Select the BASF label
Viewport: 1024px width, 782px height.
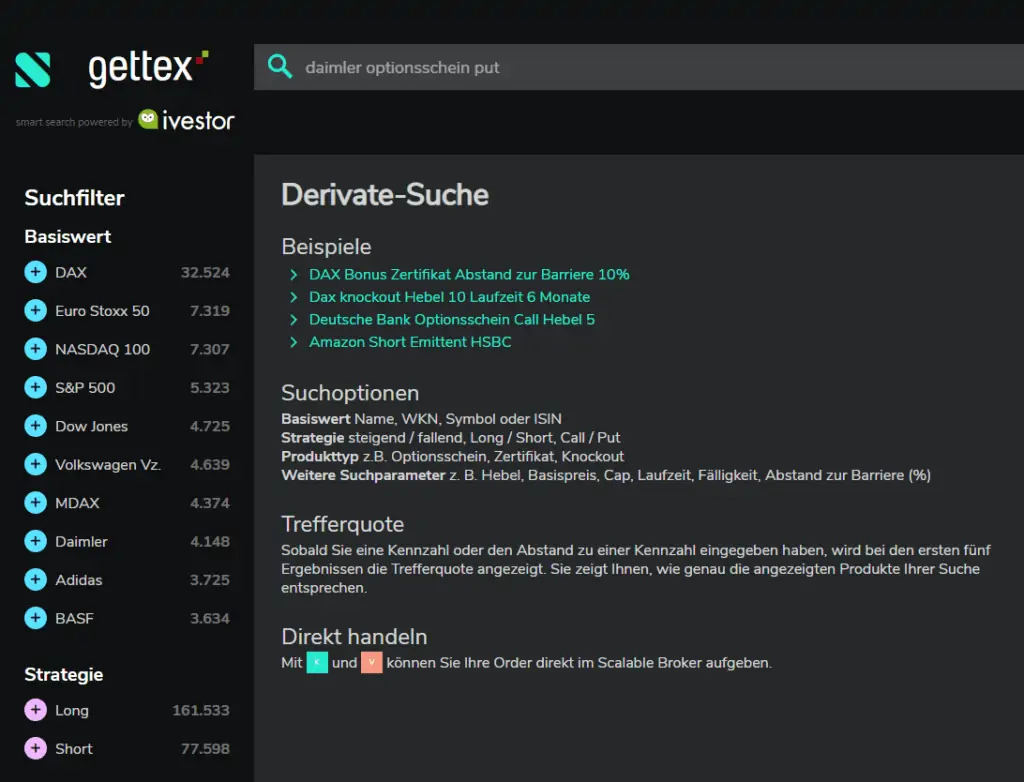click(x=74, y=619)
